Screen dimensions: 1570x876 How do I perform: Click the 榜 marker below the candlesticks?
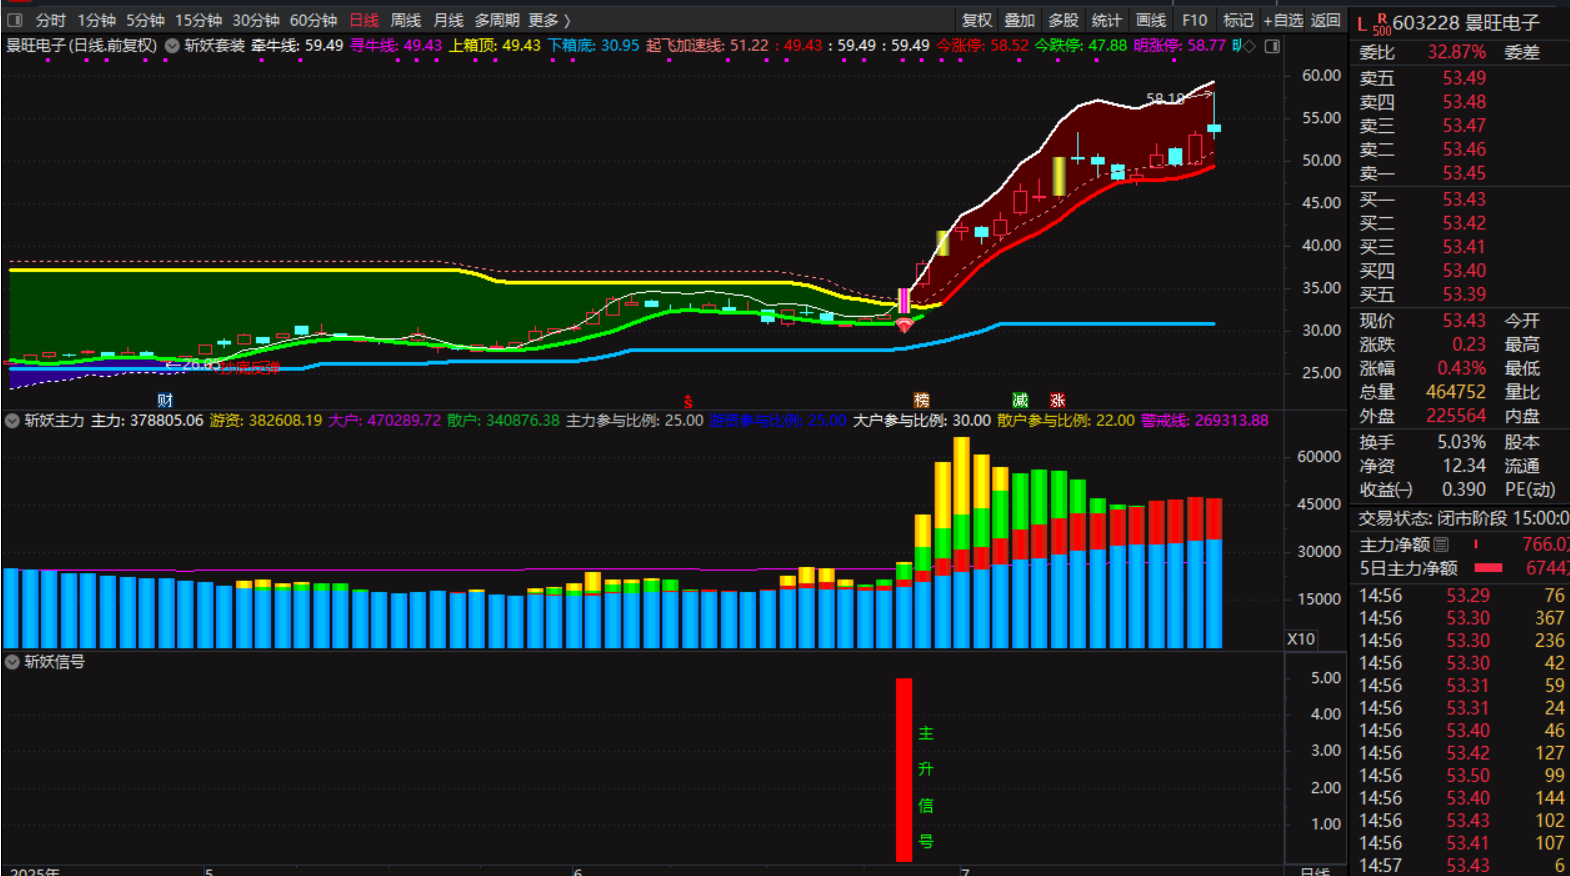[921, 400]
